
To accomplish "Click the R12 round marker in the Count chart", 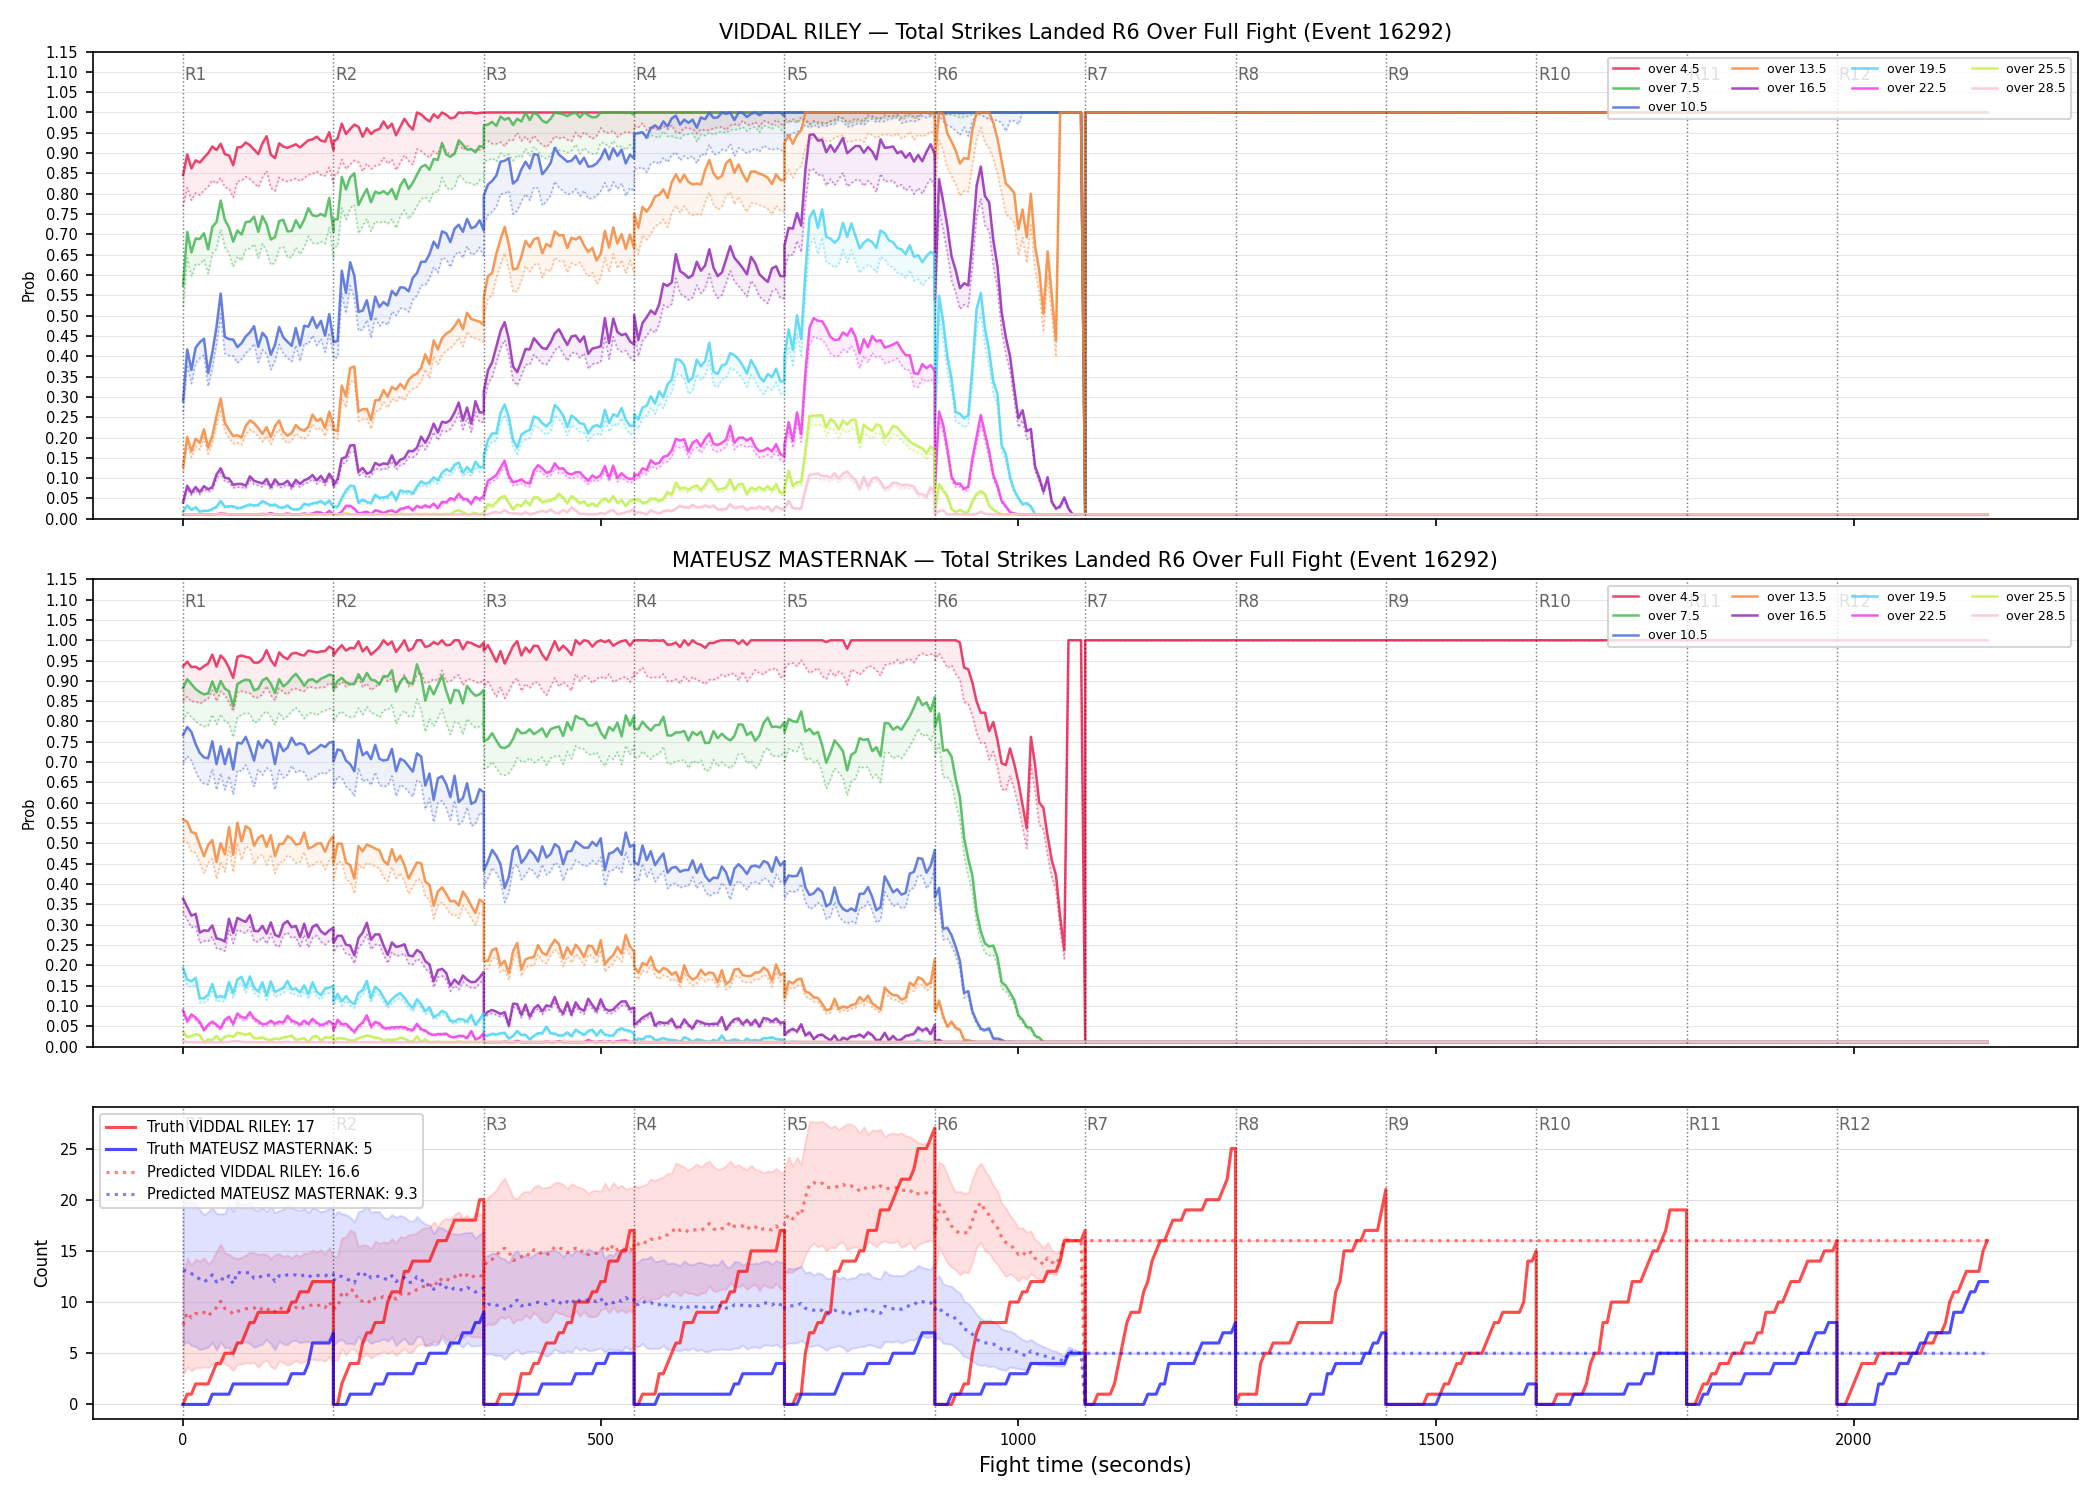I will [x=1854, y=1124].
